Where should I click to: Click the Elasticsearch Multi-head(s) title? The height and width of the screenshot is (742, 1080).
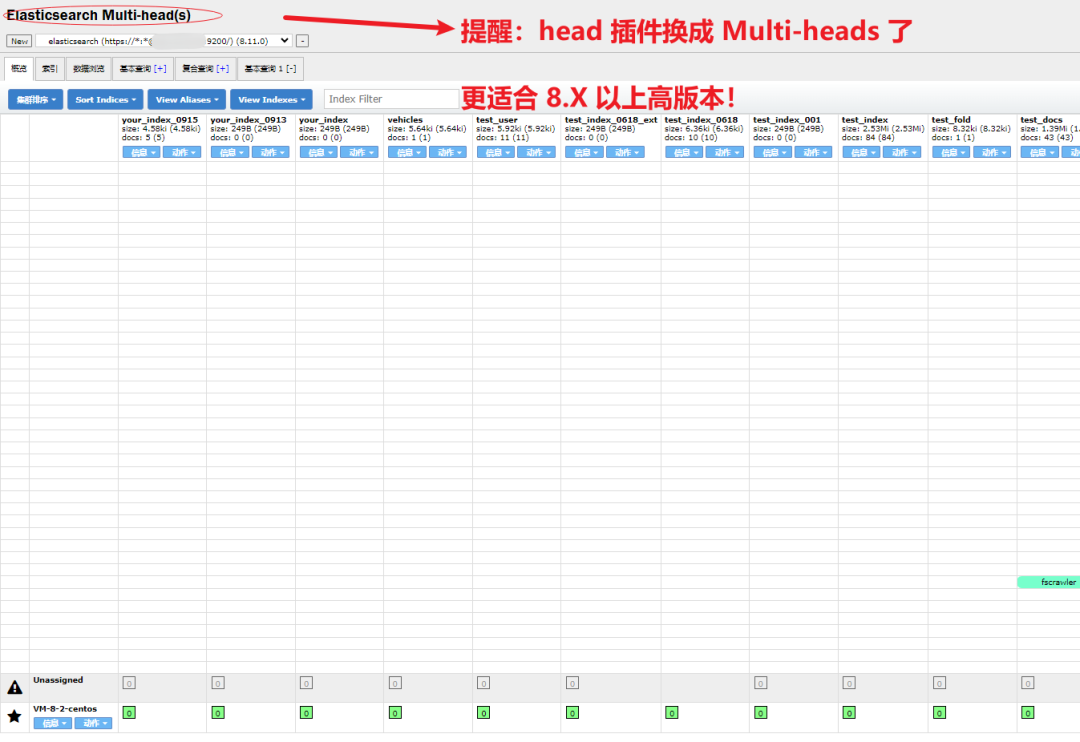tap(98, 15)
